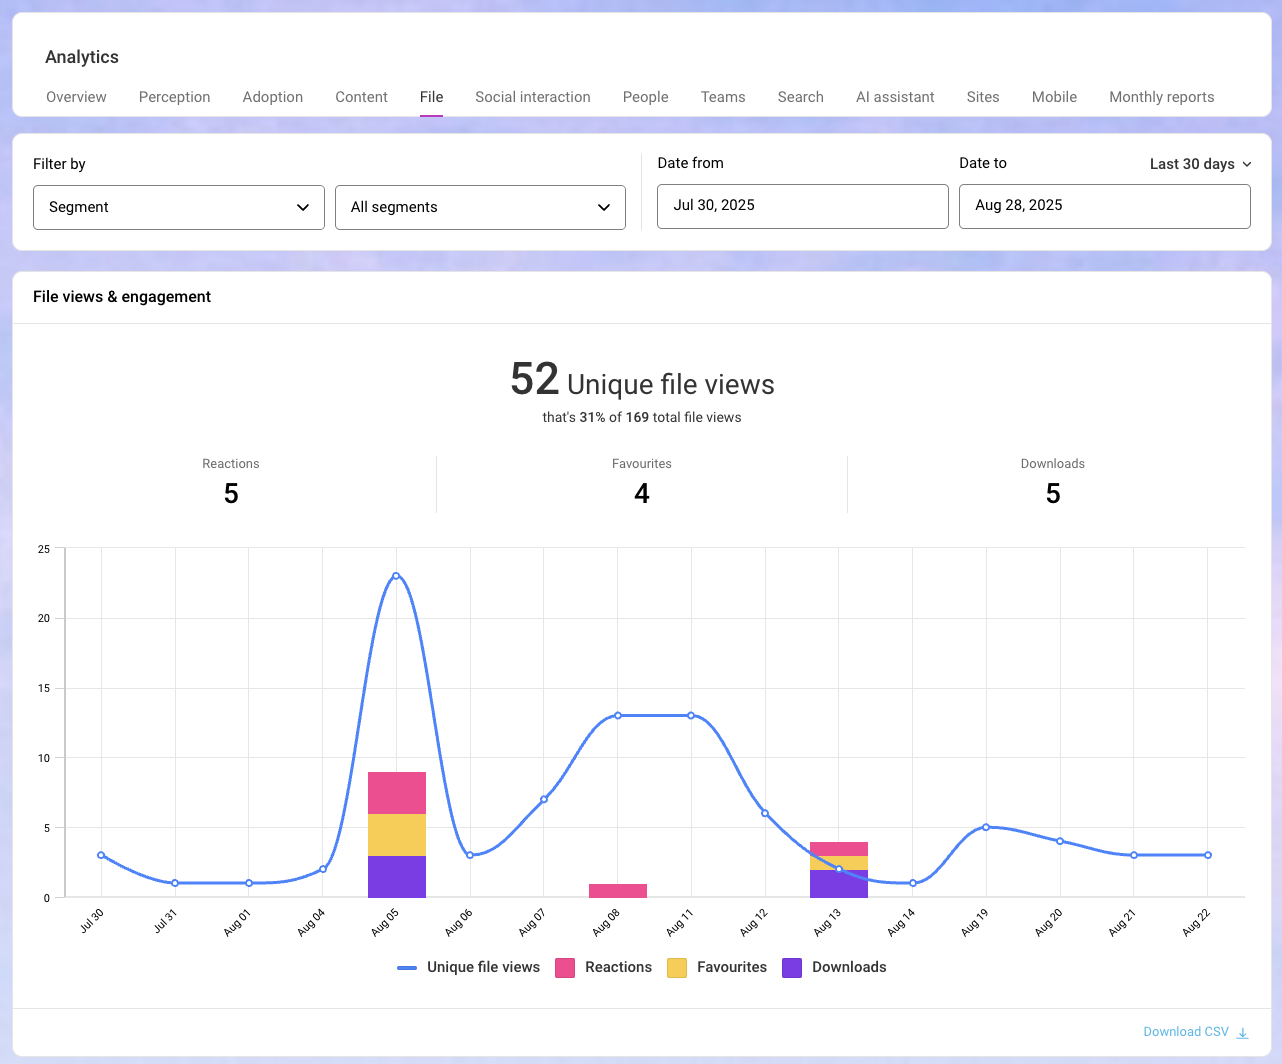The image size is (1282, 1064).
Task: Switch to the Overview tab
Action: point(76,97)
